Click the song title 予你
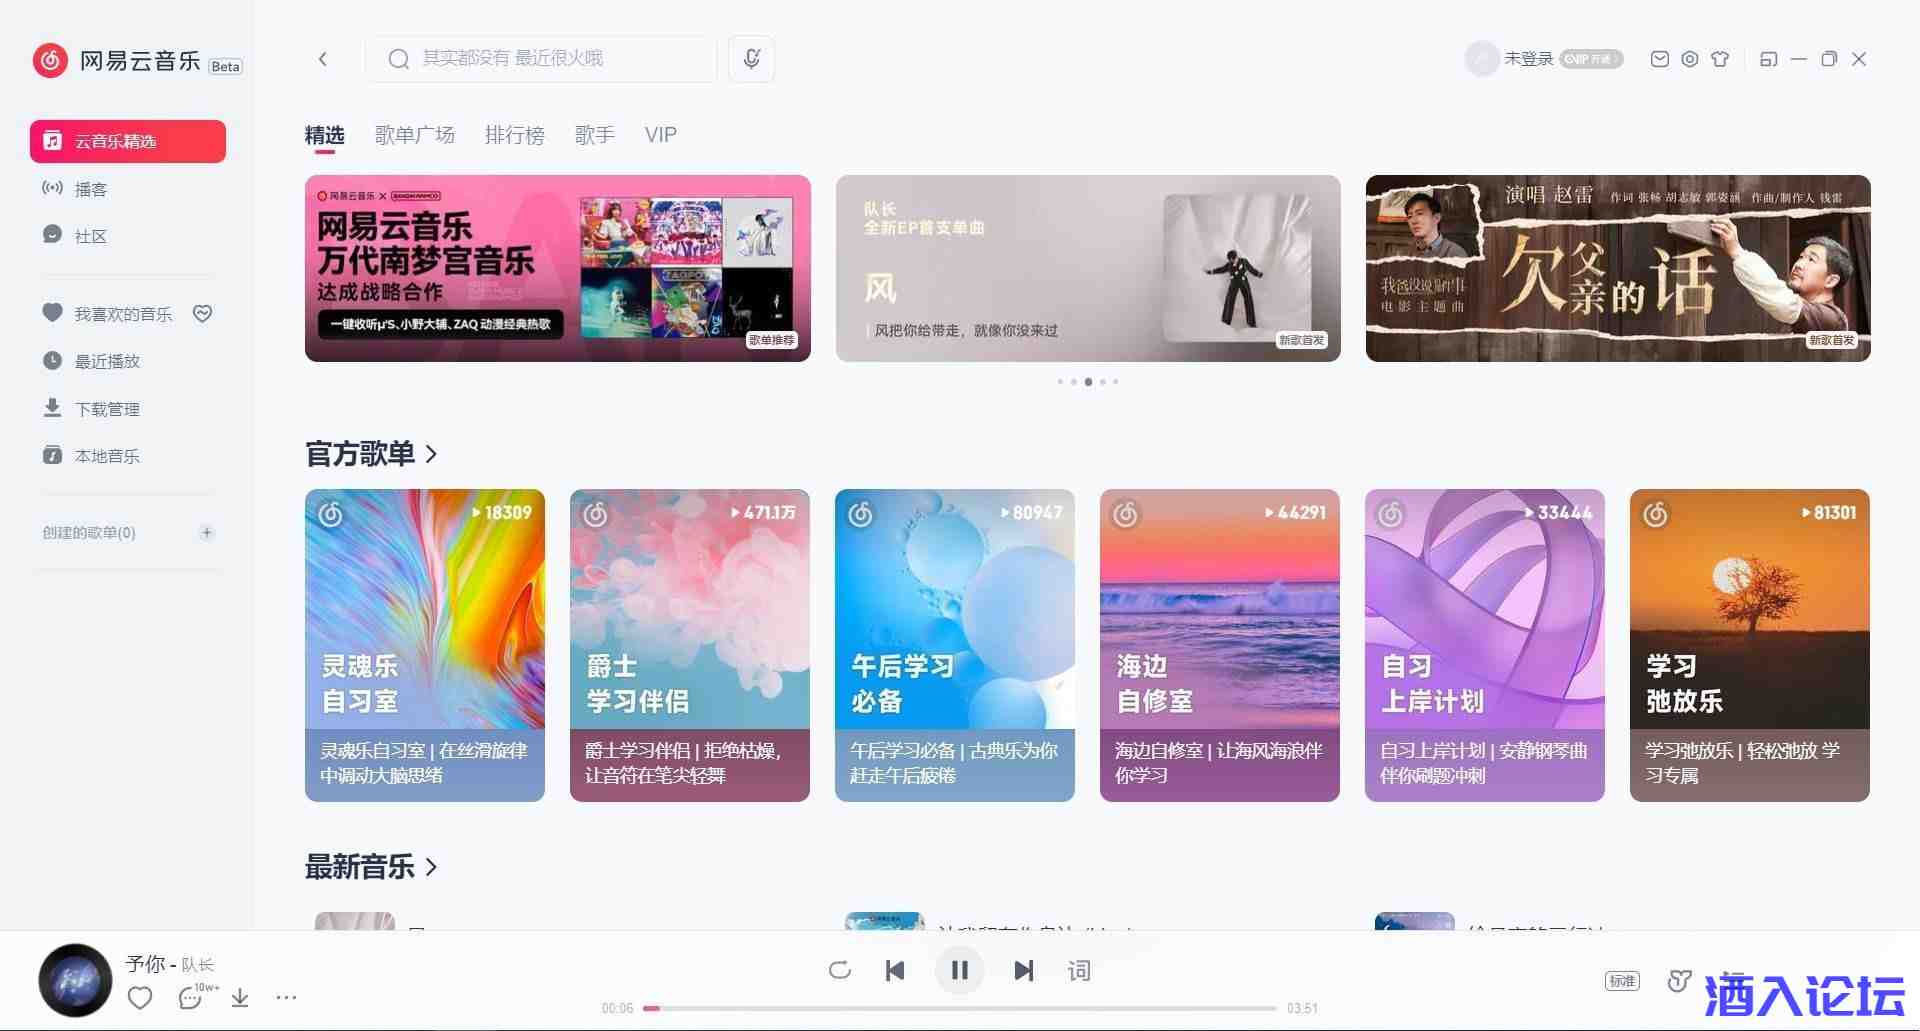The width and height of the screenshot is (1920, 1031). click(x=146, y=964)
